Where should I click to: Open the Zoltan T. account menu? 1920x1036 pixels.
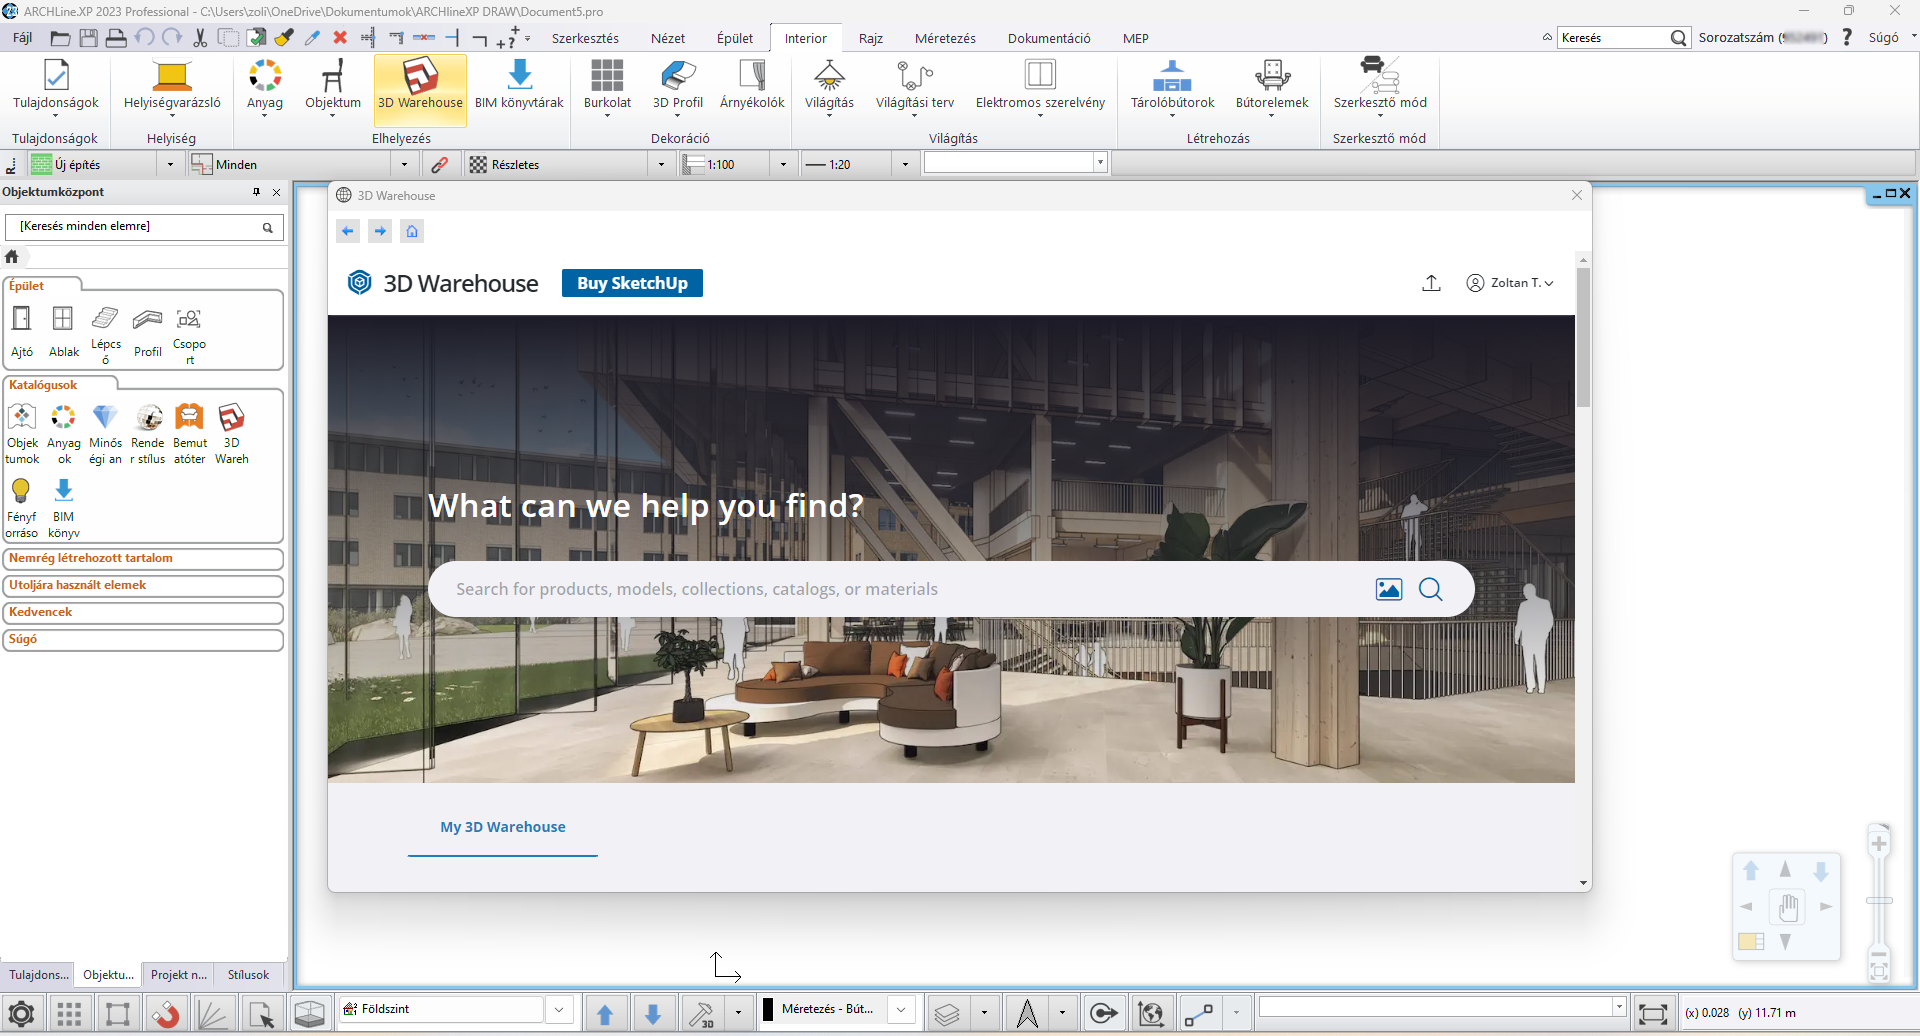(x=1510, y=283)
